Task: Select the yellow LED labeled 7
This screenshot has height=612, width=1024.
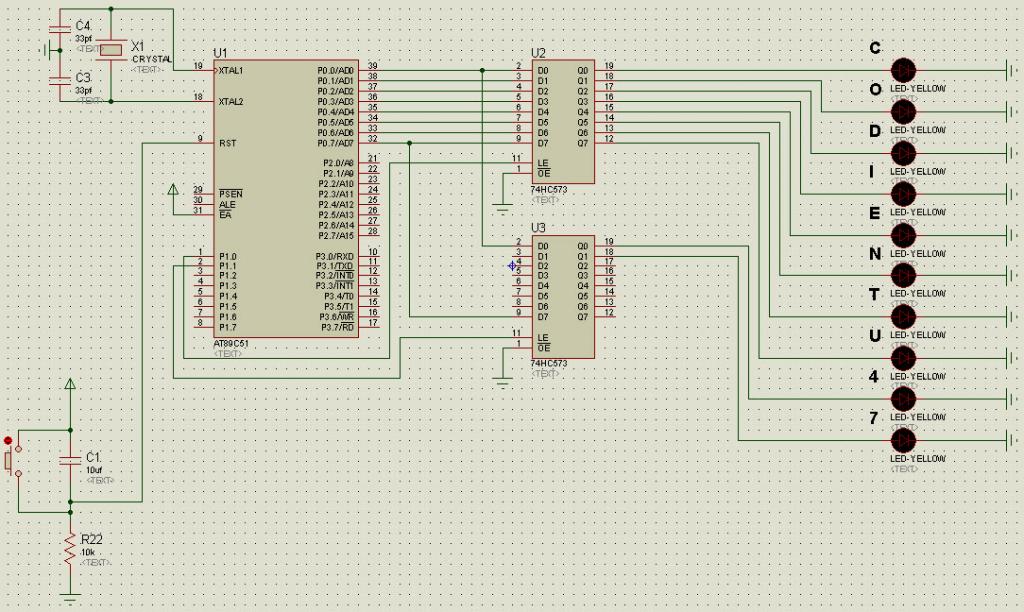Action: coord(903,440)
